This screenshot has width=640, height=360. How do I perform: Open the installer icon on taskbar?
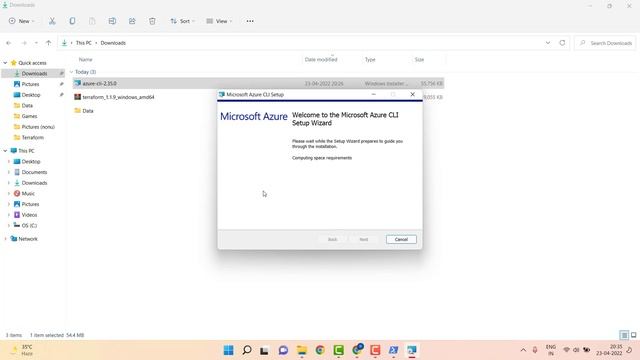pos(412,350)
